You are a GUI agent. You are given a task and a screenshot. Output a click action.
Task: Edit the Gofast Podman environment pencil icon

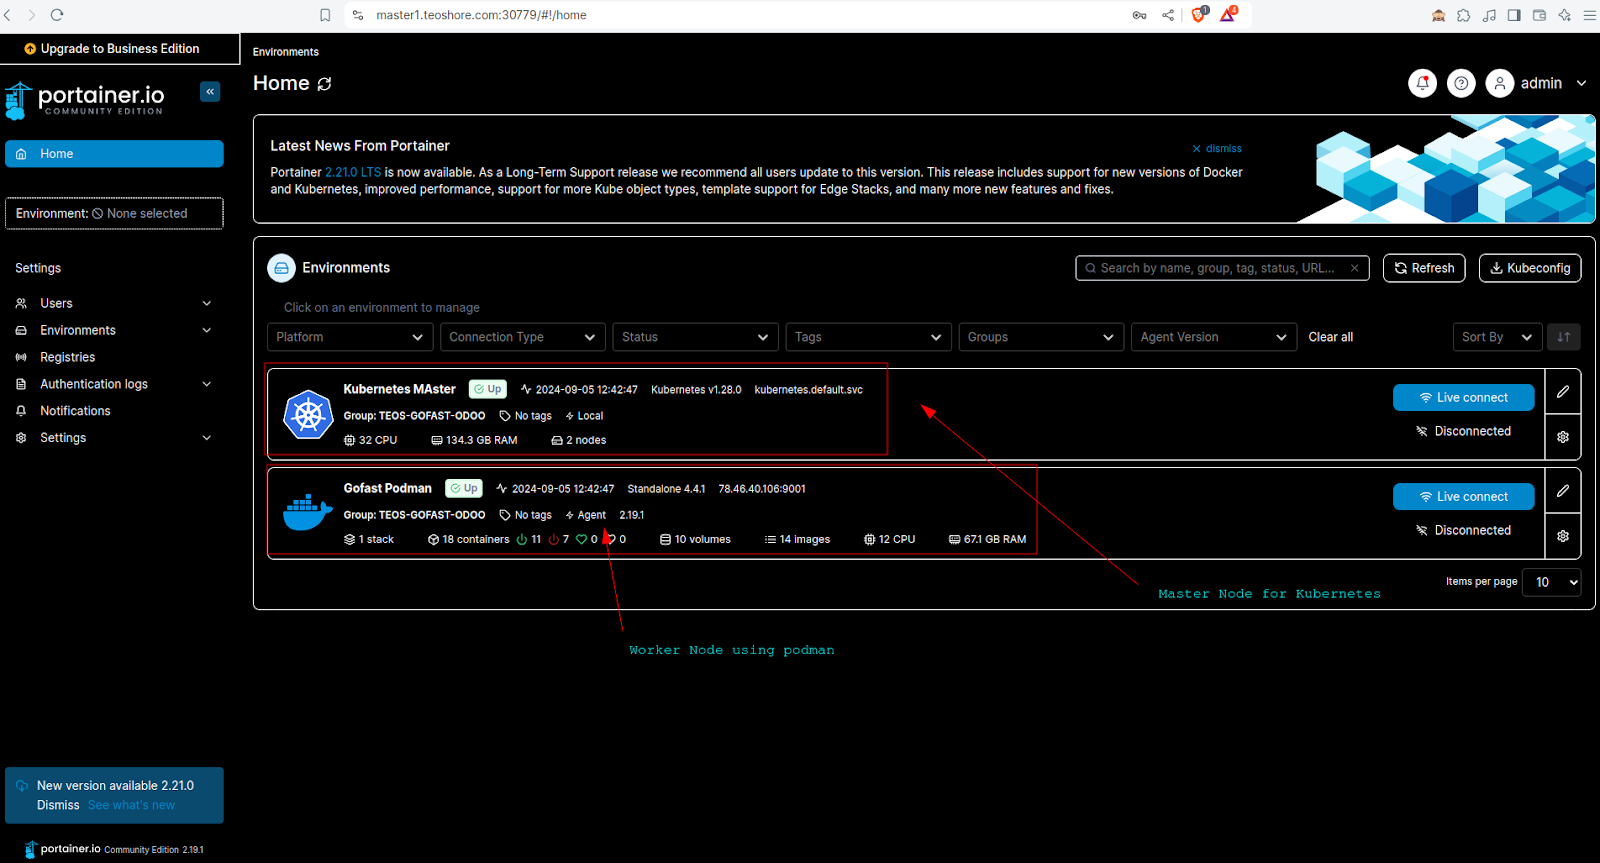click(1563, 491)
